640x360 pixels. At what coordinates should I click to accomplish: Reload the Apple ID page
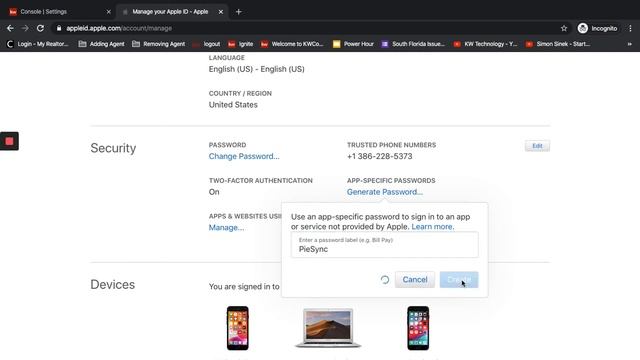pyautogui.click(x=40, y=28)
